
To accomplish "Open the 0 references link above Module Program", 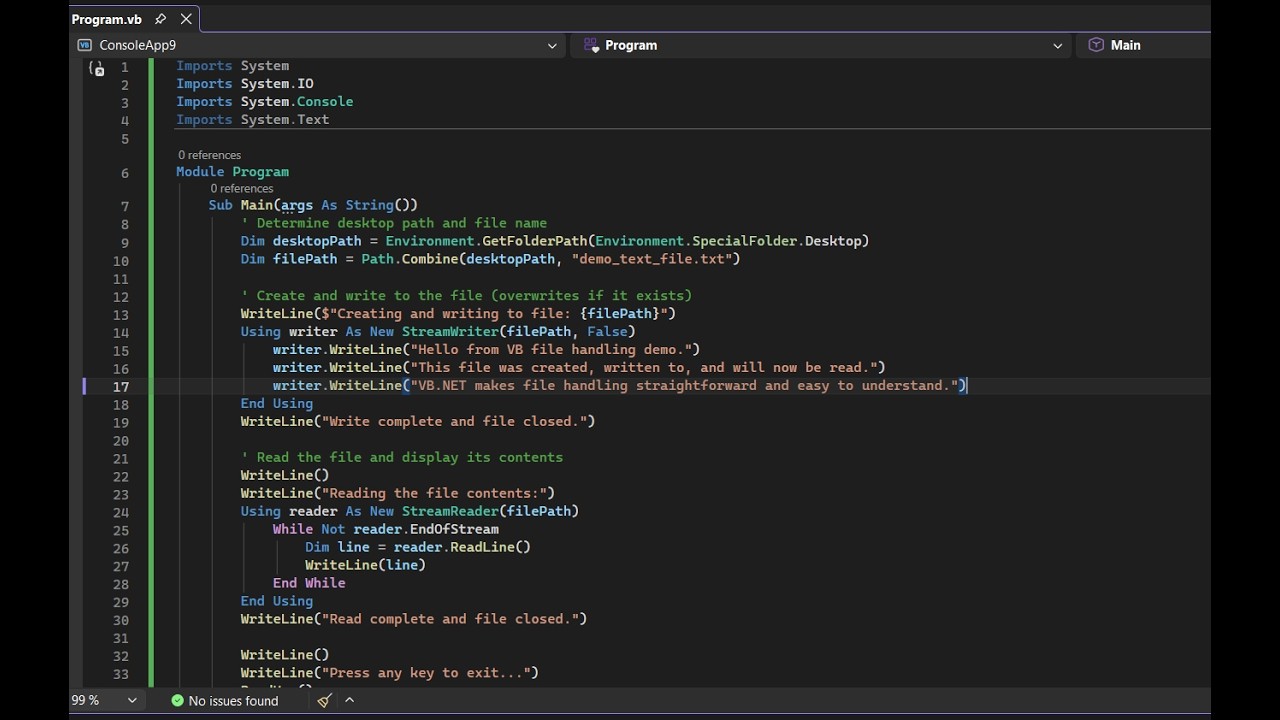I will click(x=209, y=155).
